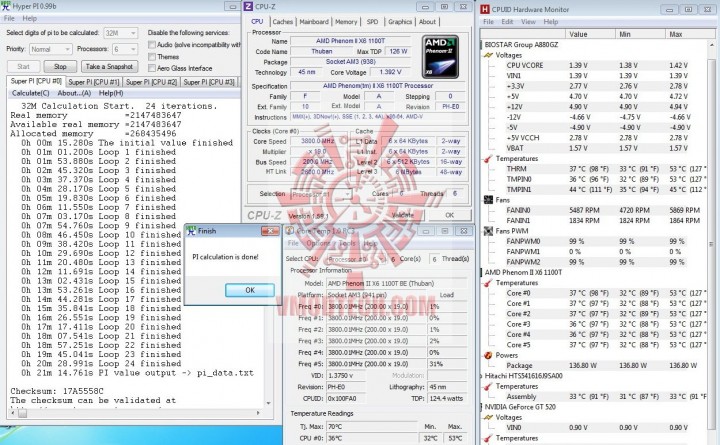Click OK in the Finish dialog
Image resolution: width=720 pixels, height=445 pixels.
(x=250, y=290)
